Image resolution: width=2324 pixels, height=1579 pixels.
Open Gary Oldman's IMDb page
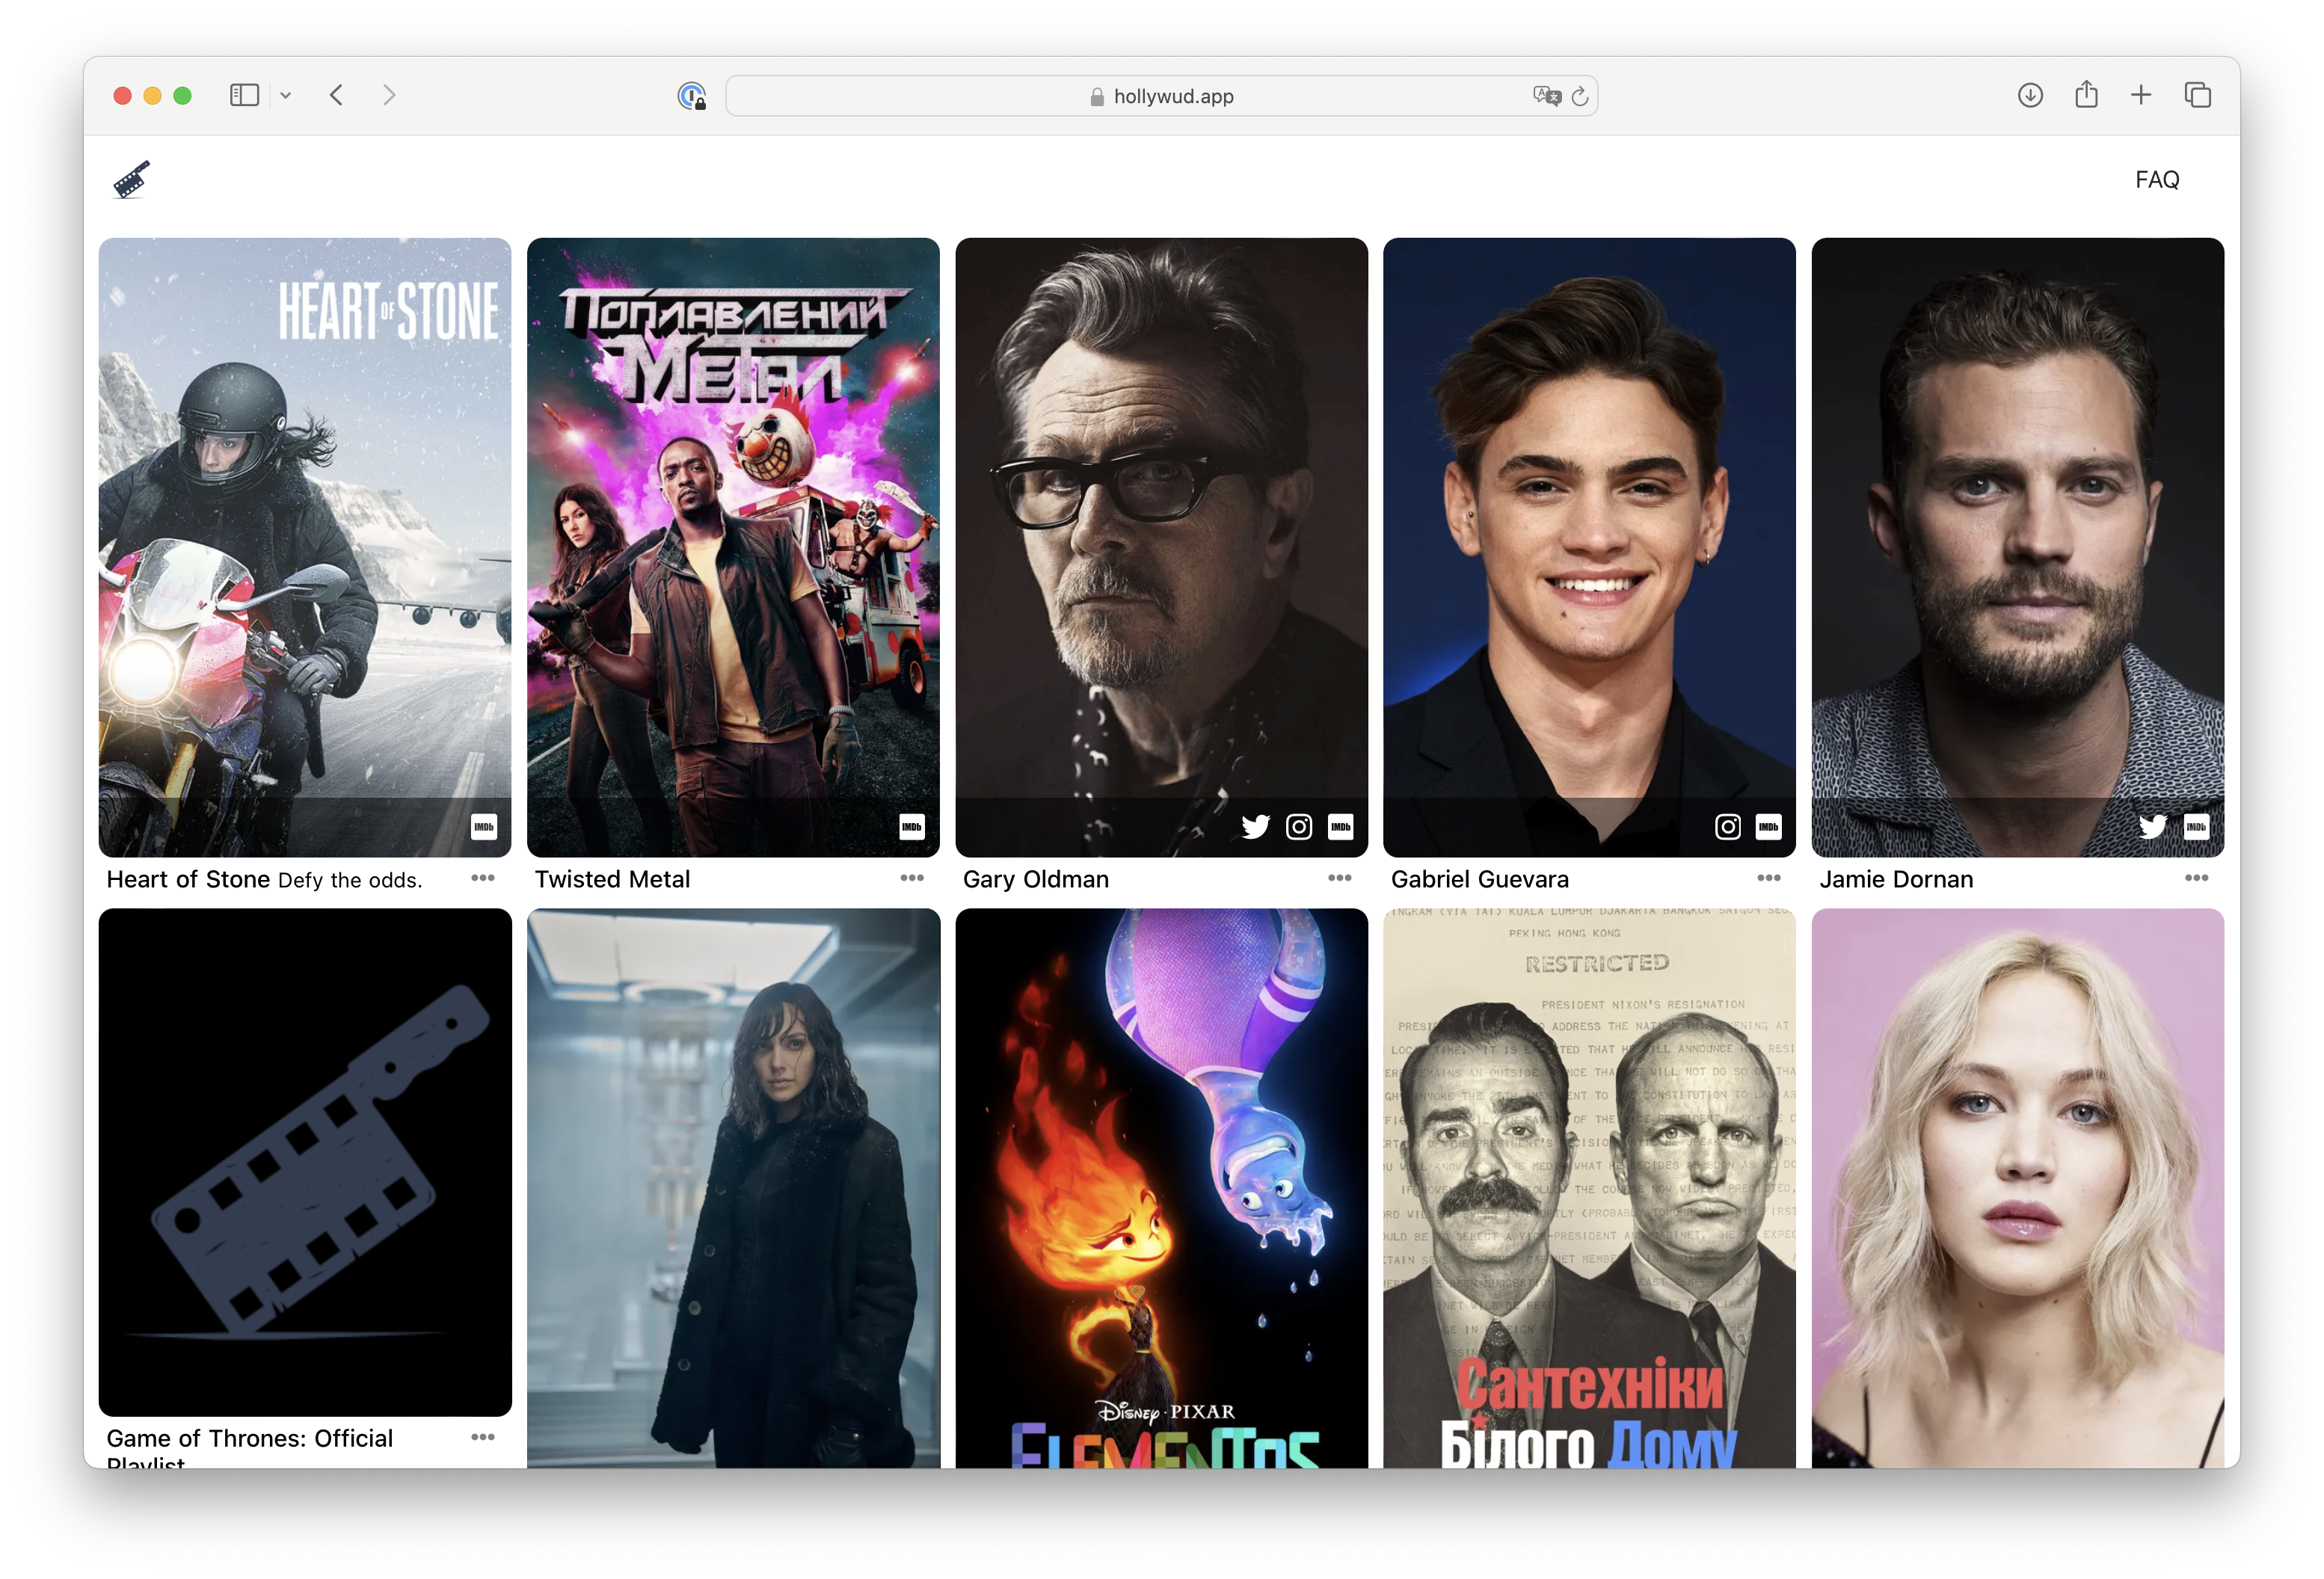pyautogui.click(x=1340, y=827)
